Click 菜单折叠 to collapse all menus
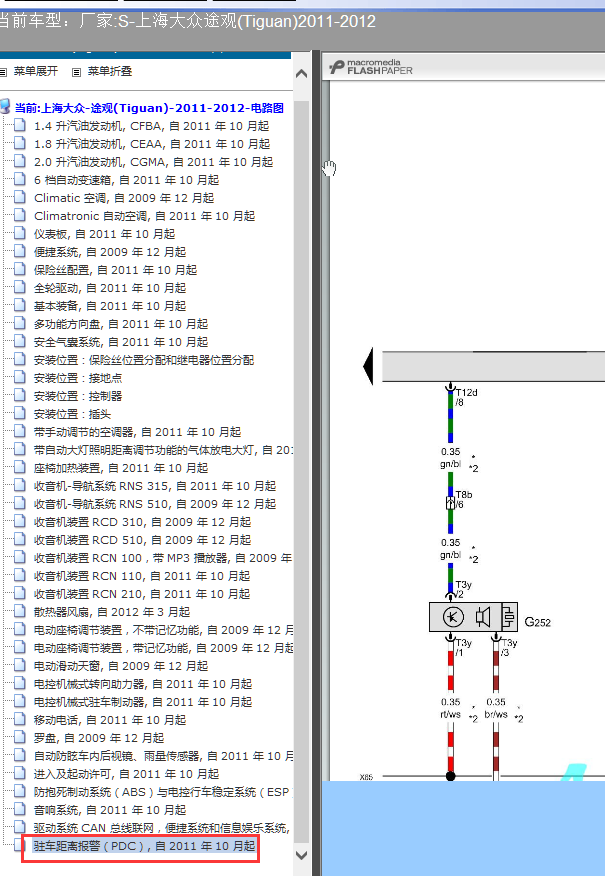 110,71
